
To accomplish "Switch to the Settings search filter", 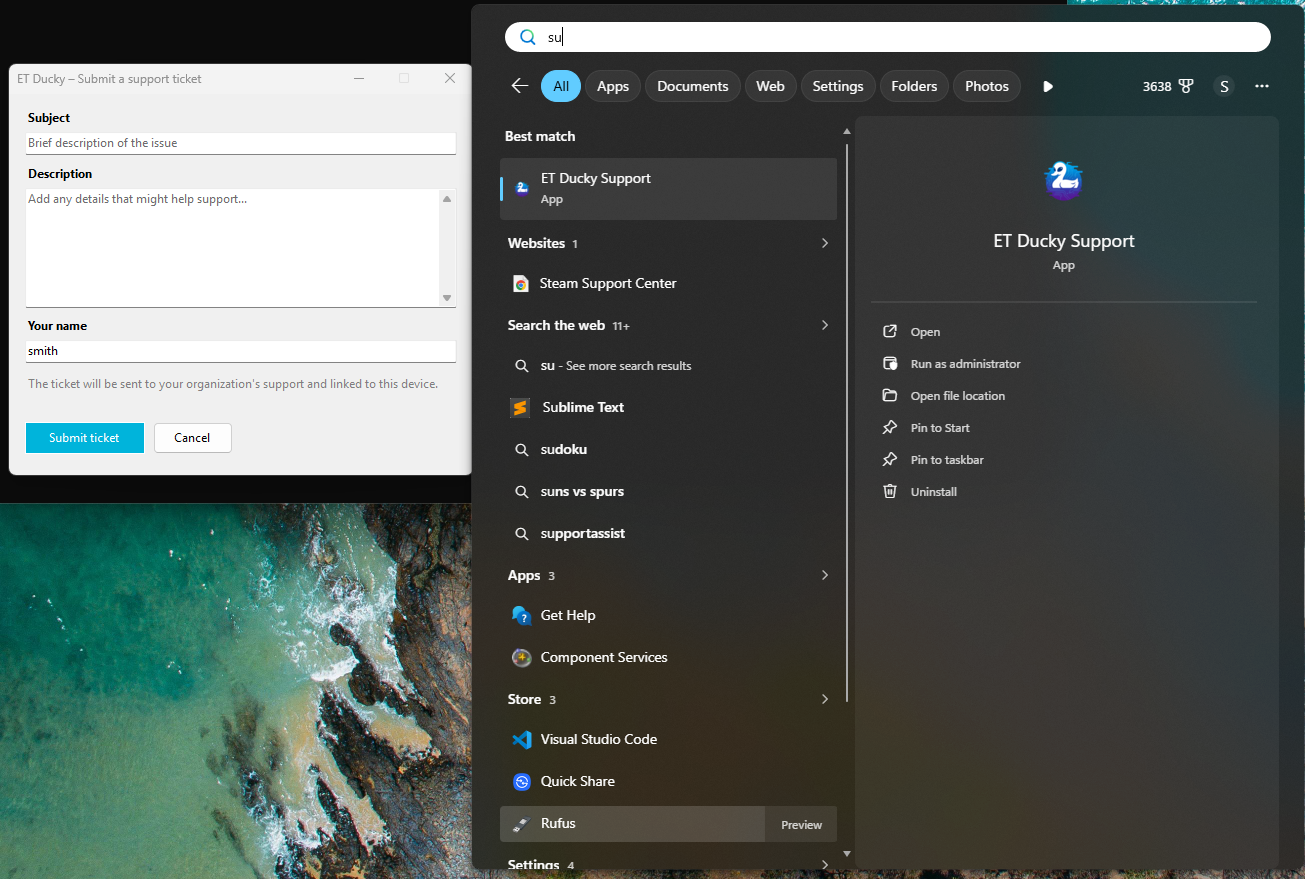I will coord(837,86).
